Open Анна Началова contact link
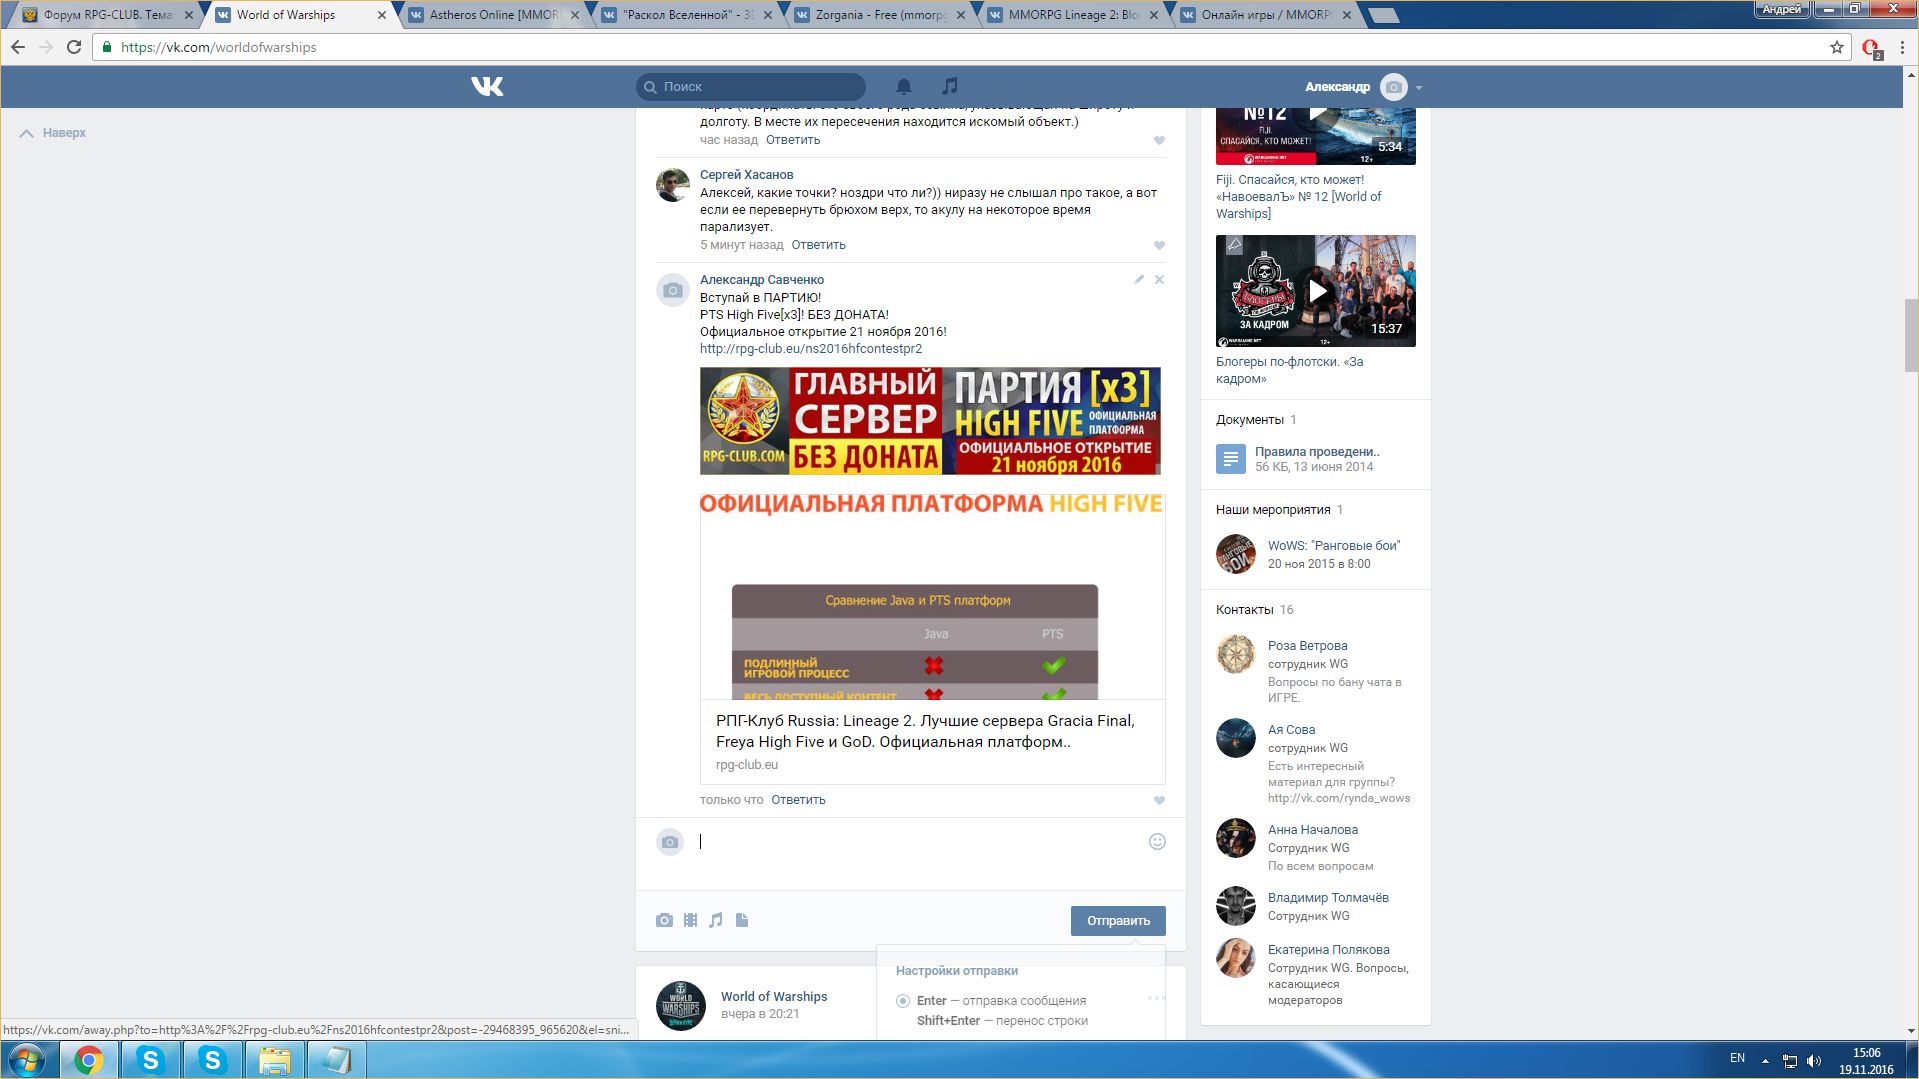 1312,830
